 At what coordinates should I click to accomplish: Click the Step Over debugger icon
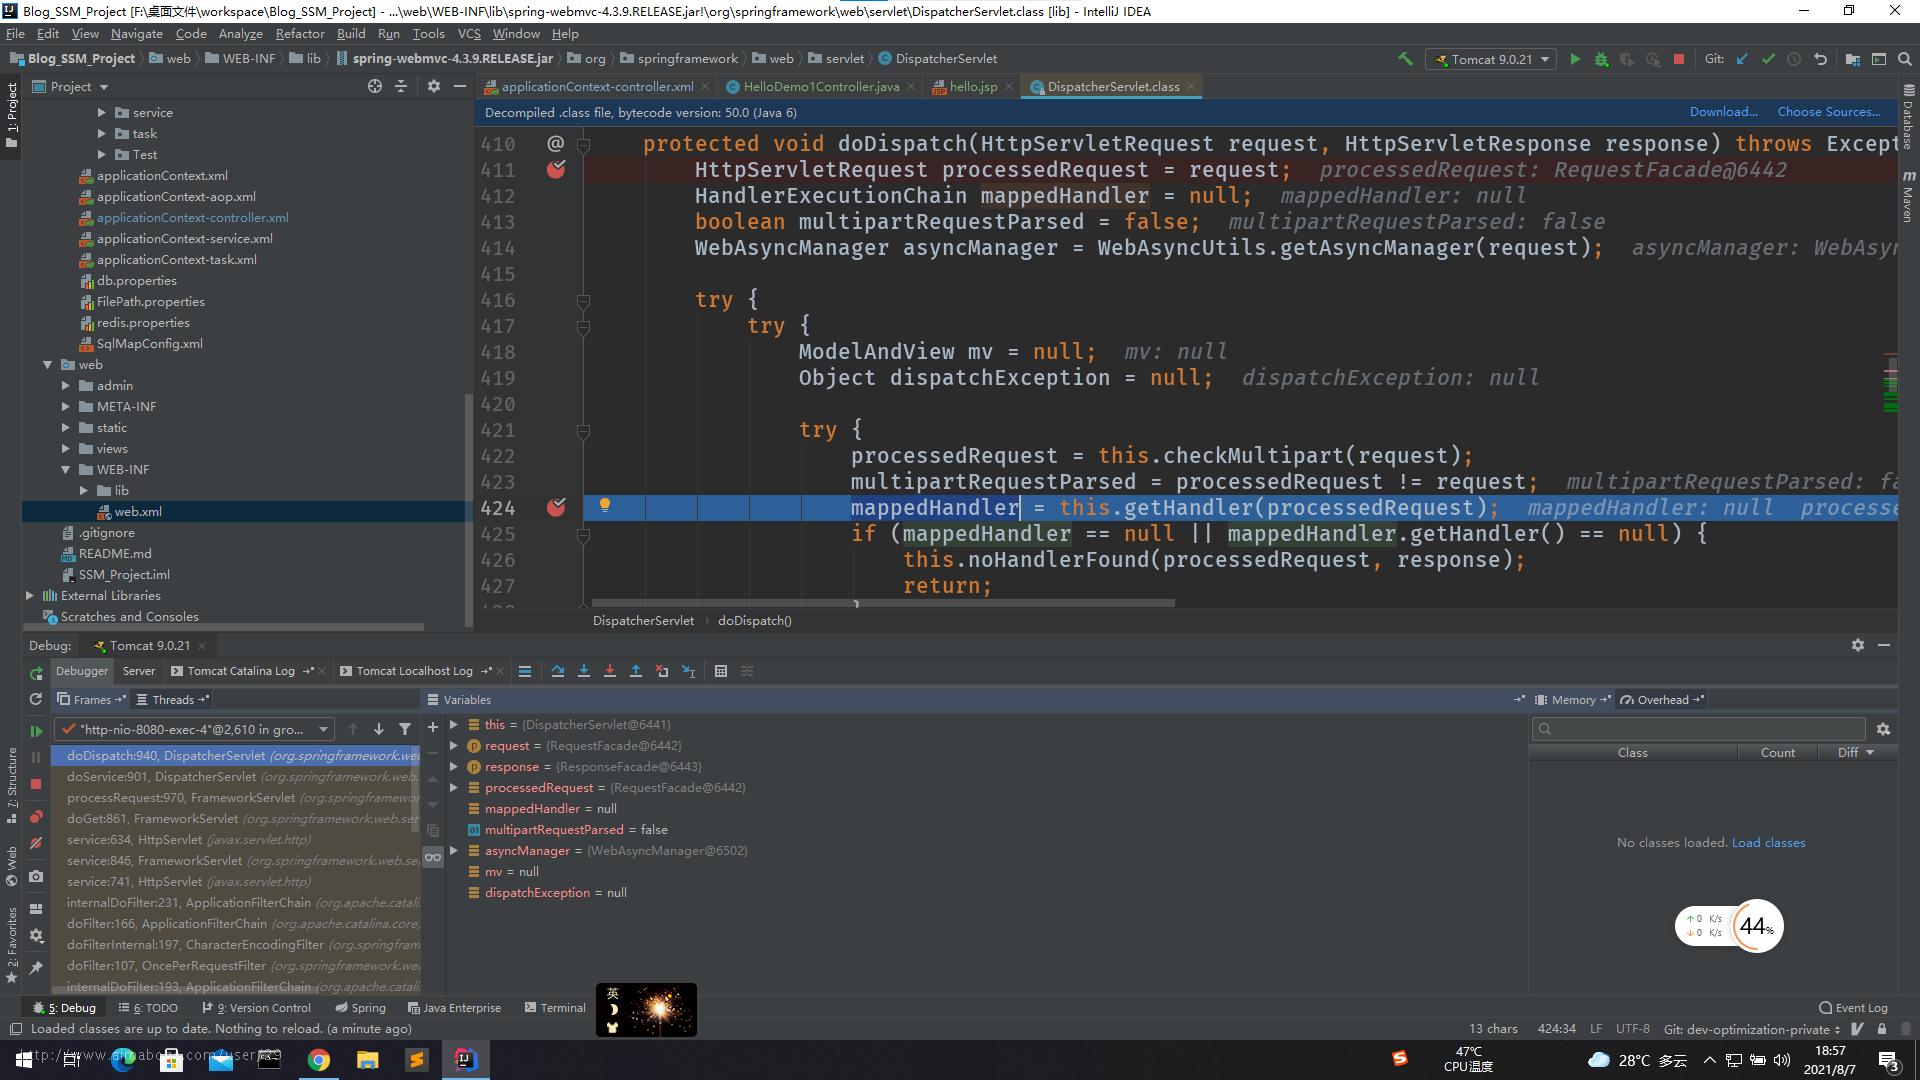point(557,671)
